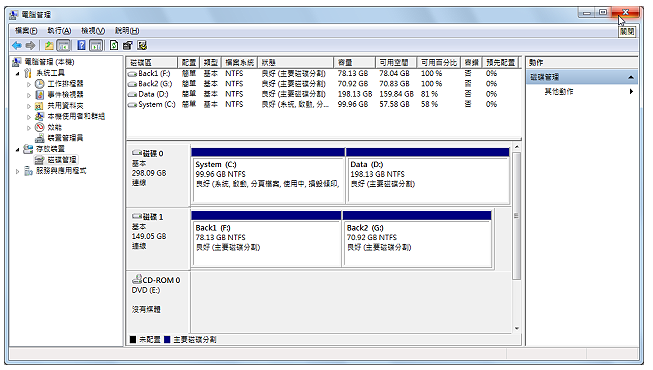The height and width of the screenshot is (370, 653).
Task: Click the gray Forward arrow in toolbar
Action: (x=30, y=45)
